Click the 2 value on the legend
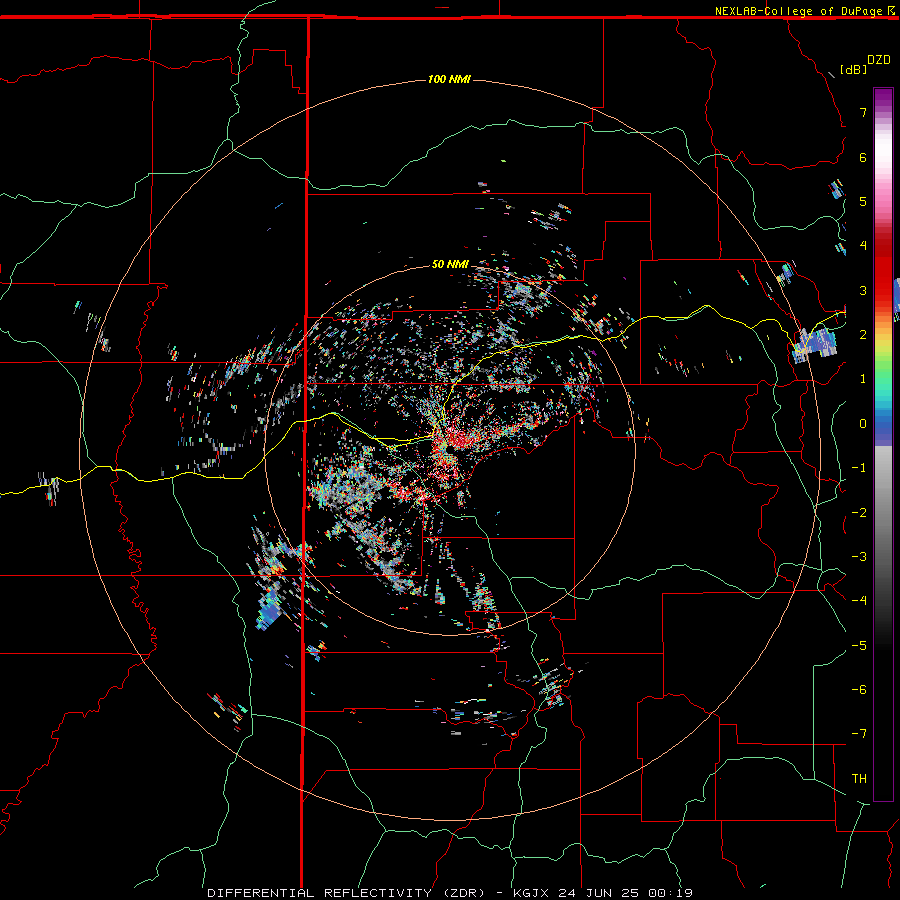The height and width of the screenshot is (900, 900). coord(863,335)
